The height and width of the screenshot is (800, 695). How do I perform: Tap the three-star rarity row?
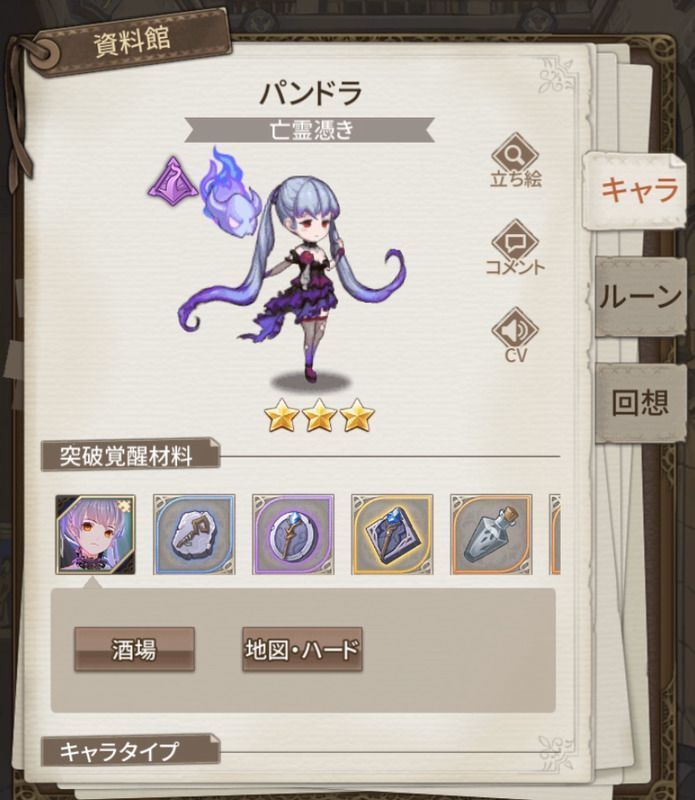319,416
